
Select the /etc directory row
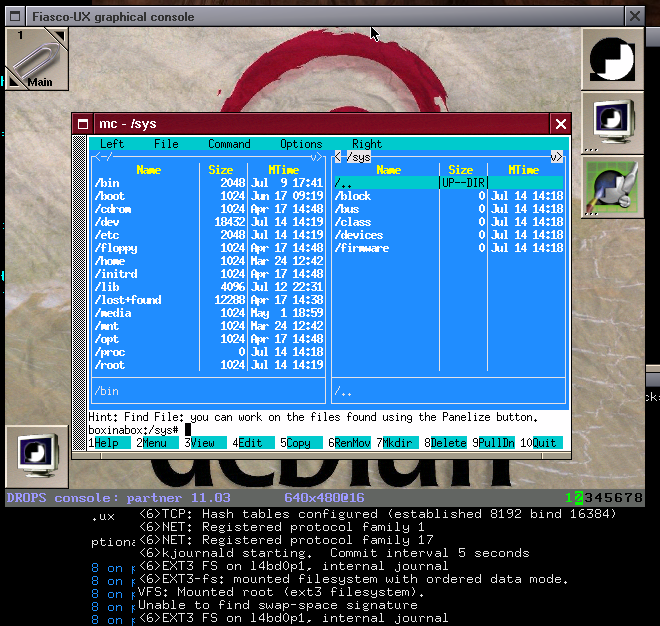click(208, 235)
